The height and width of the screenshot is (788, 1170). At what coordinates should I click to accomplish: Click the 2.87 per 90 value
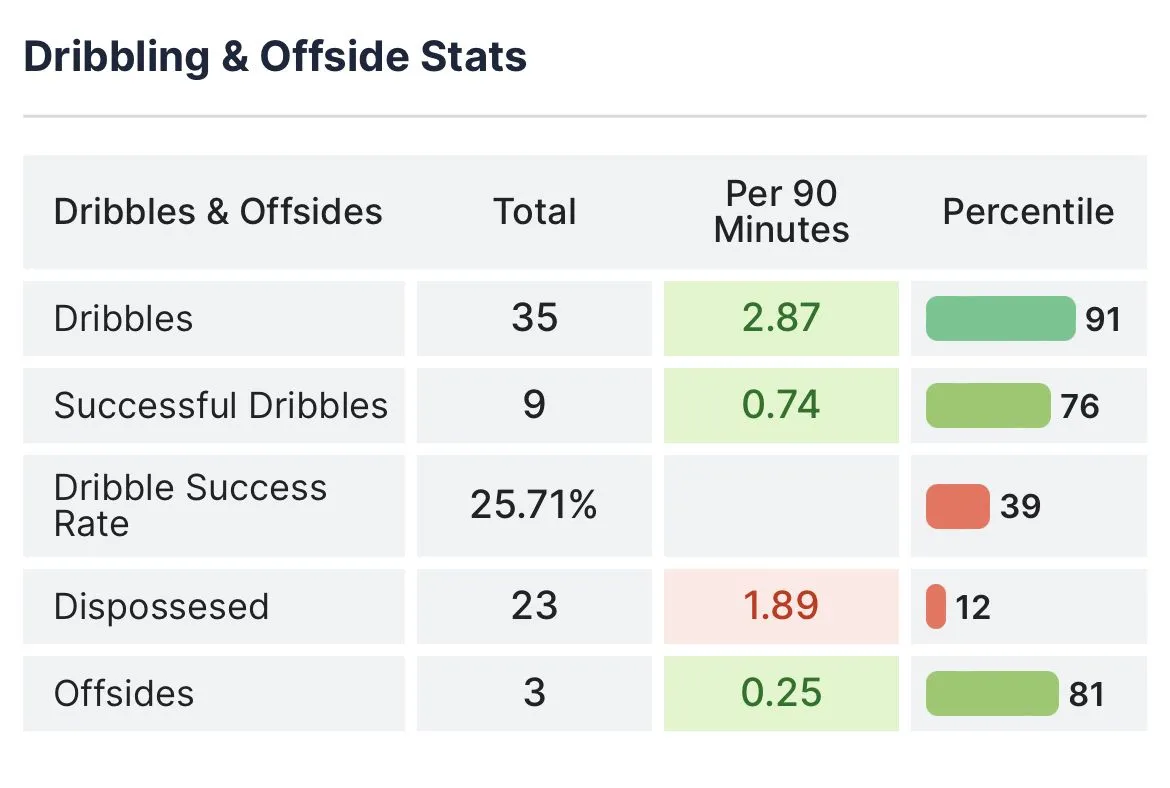point(781,319)
